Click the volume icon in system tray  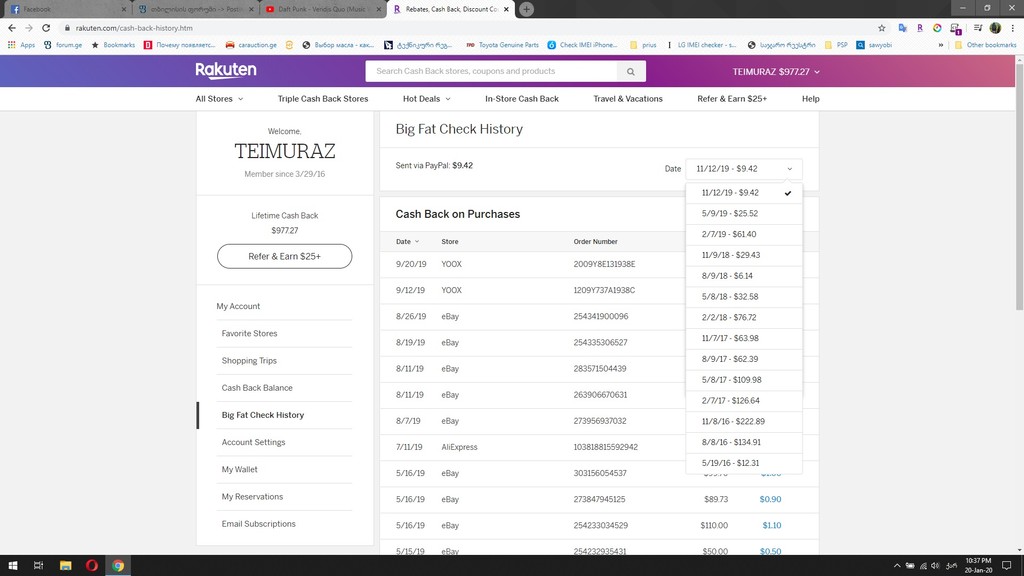tap(935, 566)
